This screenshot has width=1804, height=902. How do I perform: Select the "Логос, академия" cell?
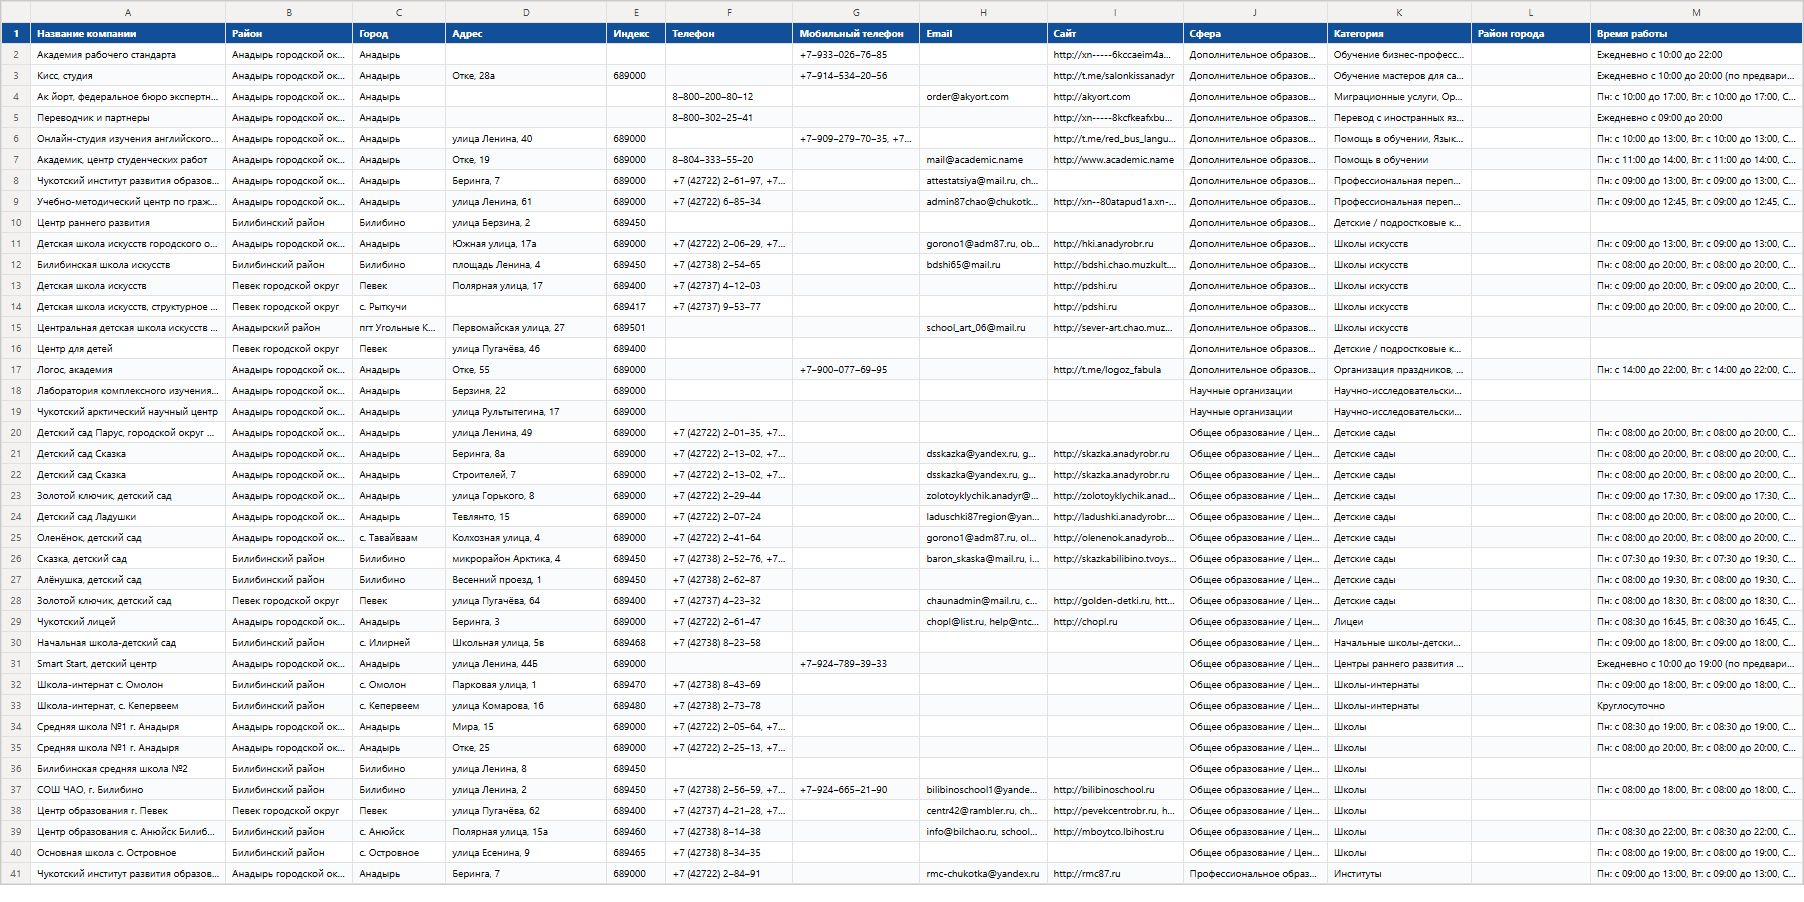(x=128, y=370)
